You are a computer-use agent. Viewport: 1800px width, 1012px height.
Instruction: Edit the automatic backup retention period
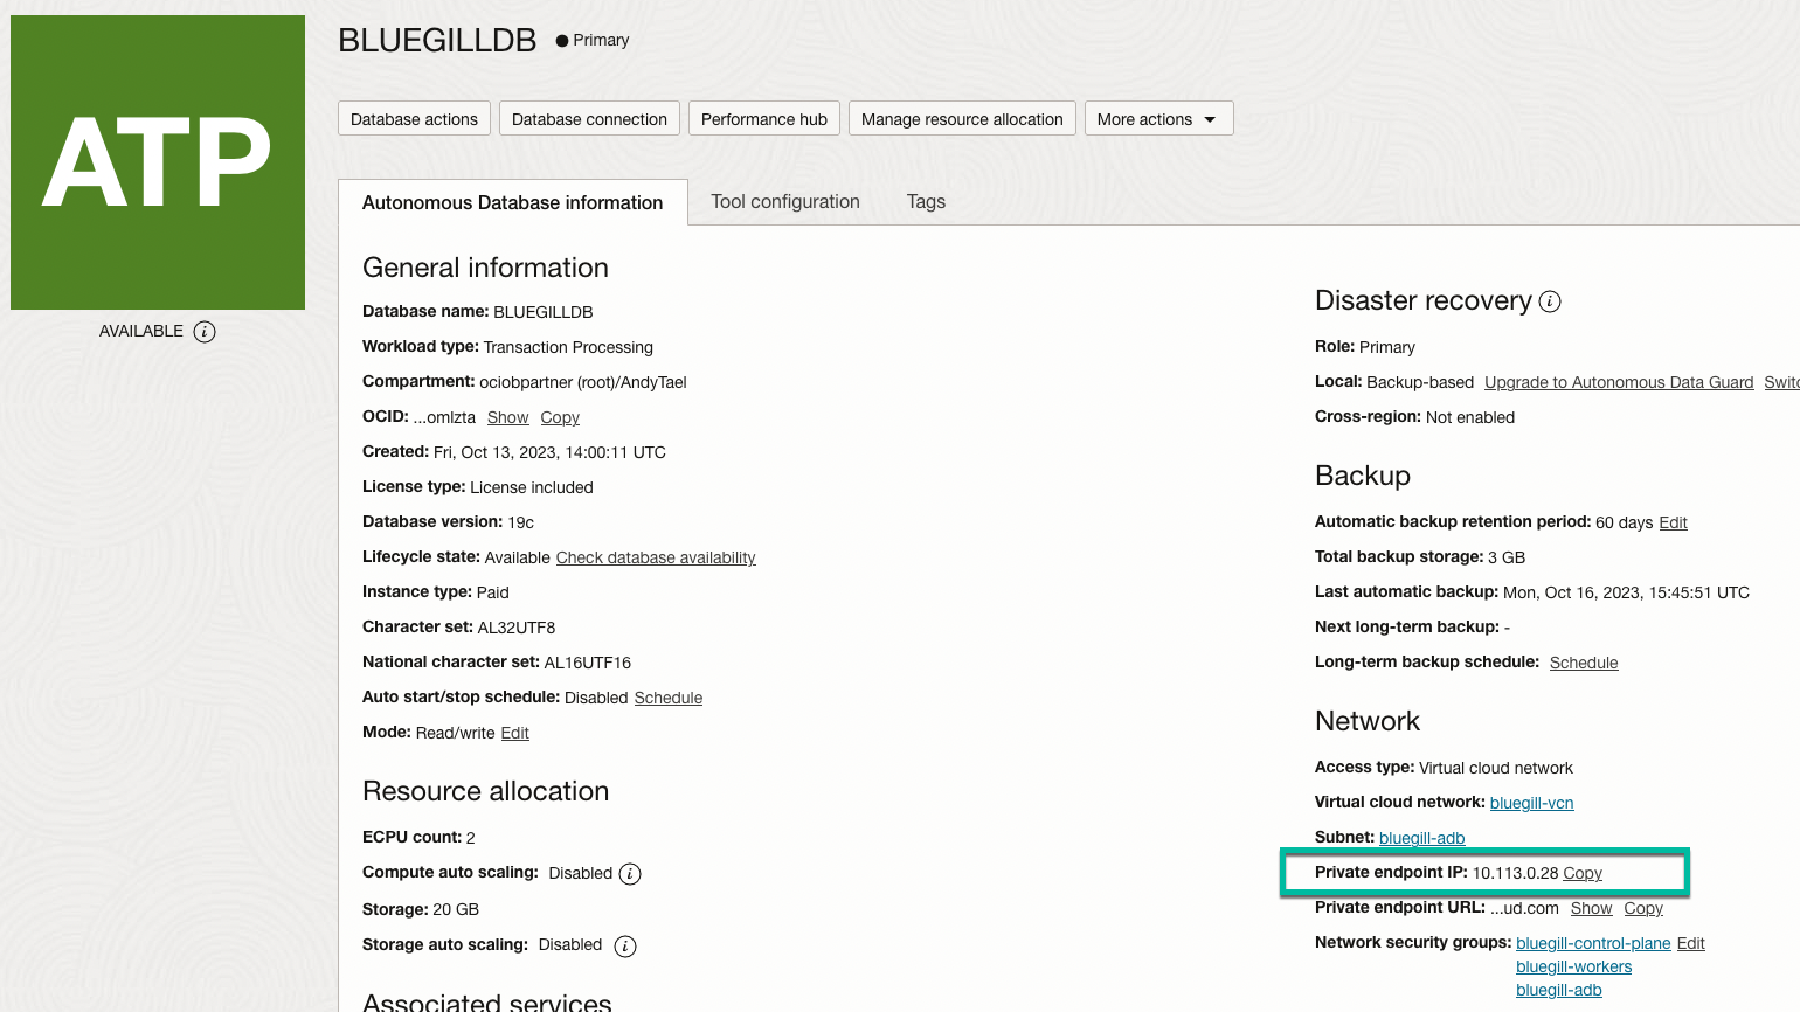(x=1673, y=523)
